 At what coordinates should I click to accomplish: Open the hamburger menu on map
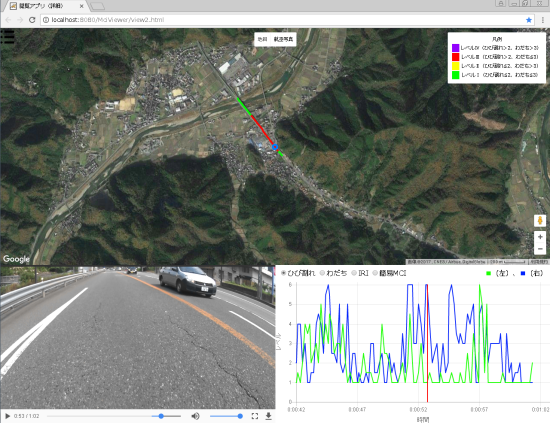pyautogui.click(x=7, y=36)
